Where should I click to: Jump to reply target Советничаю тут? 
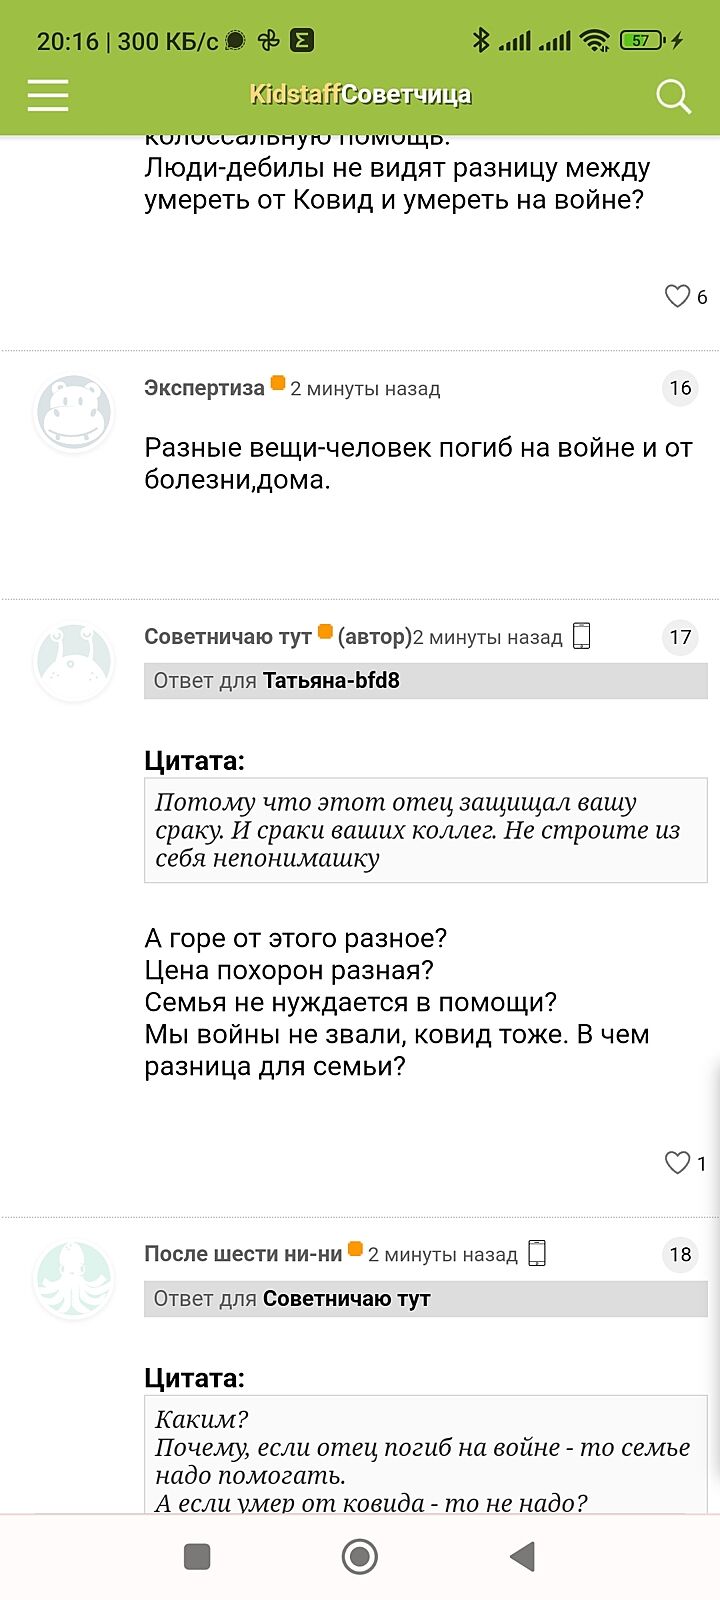tap(346, 1299)
